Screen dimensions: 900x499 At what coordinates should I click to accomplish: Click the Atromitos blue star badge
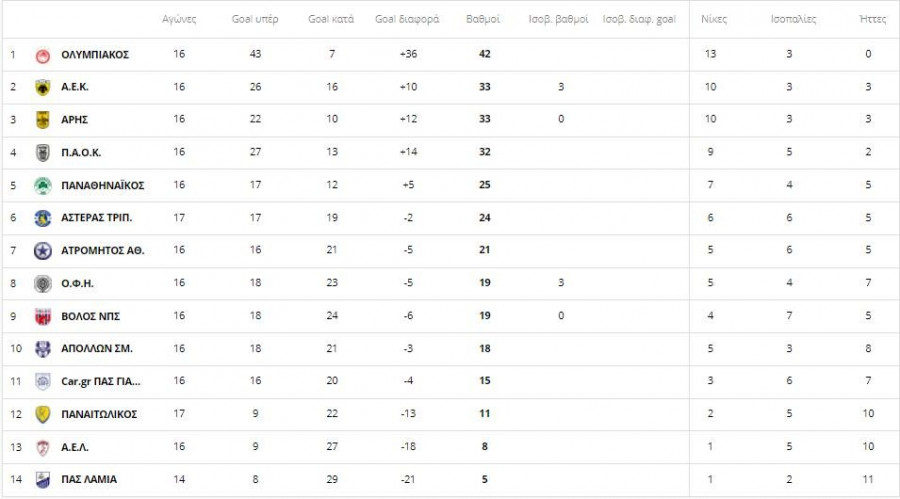tap(42, 251)
